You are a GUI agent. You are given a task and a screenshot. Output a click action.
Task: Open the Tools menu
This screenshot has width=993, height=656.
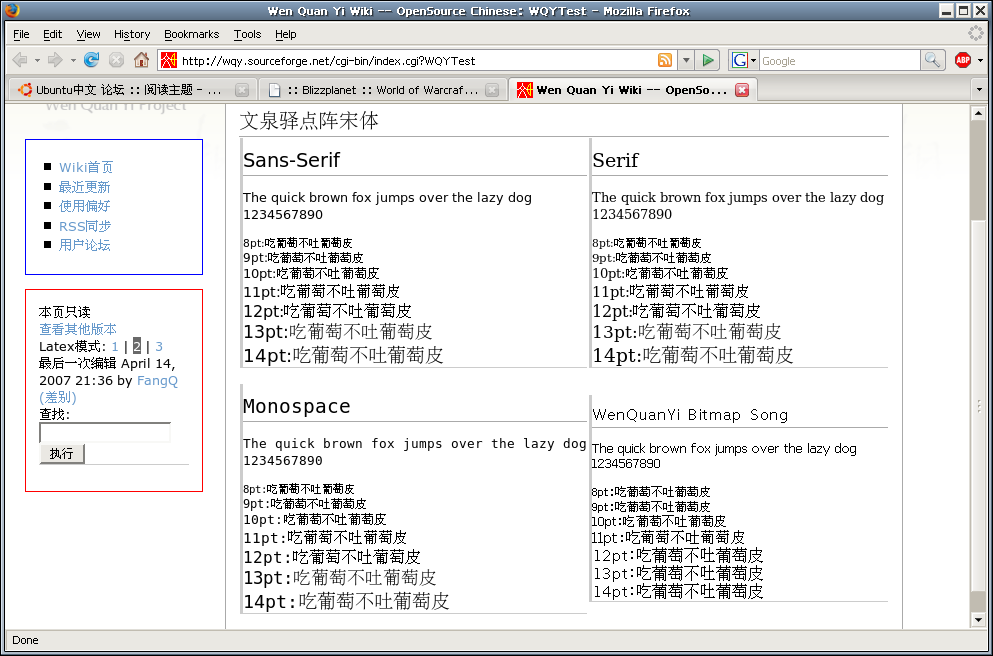pyautogui.click(x=247, y=34)
